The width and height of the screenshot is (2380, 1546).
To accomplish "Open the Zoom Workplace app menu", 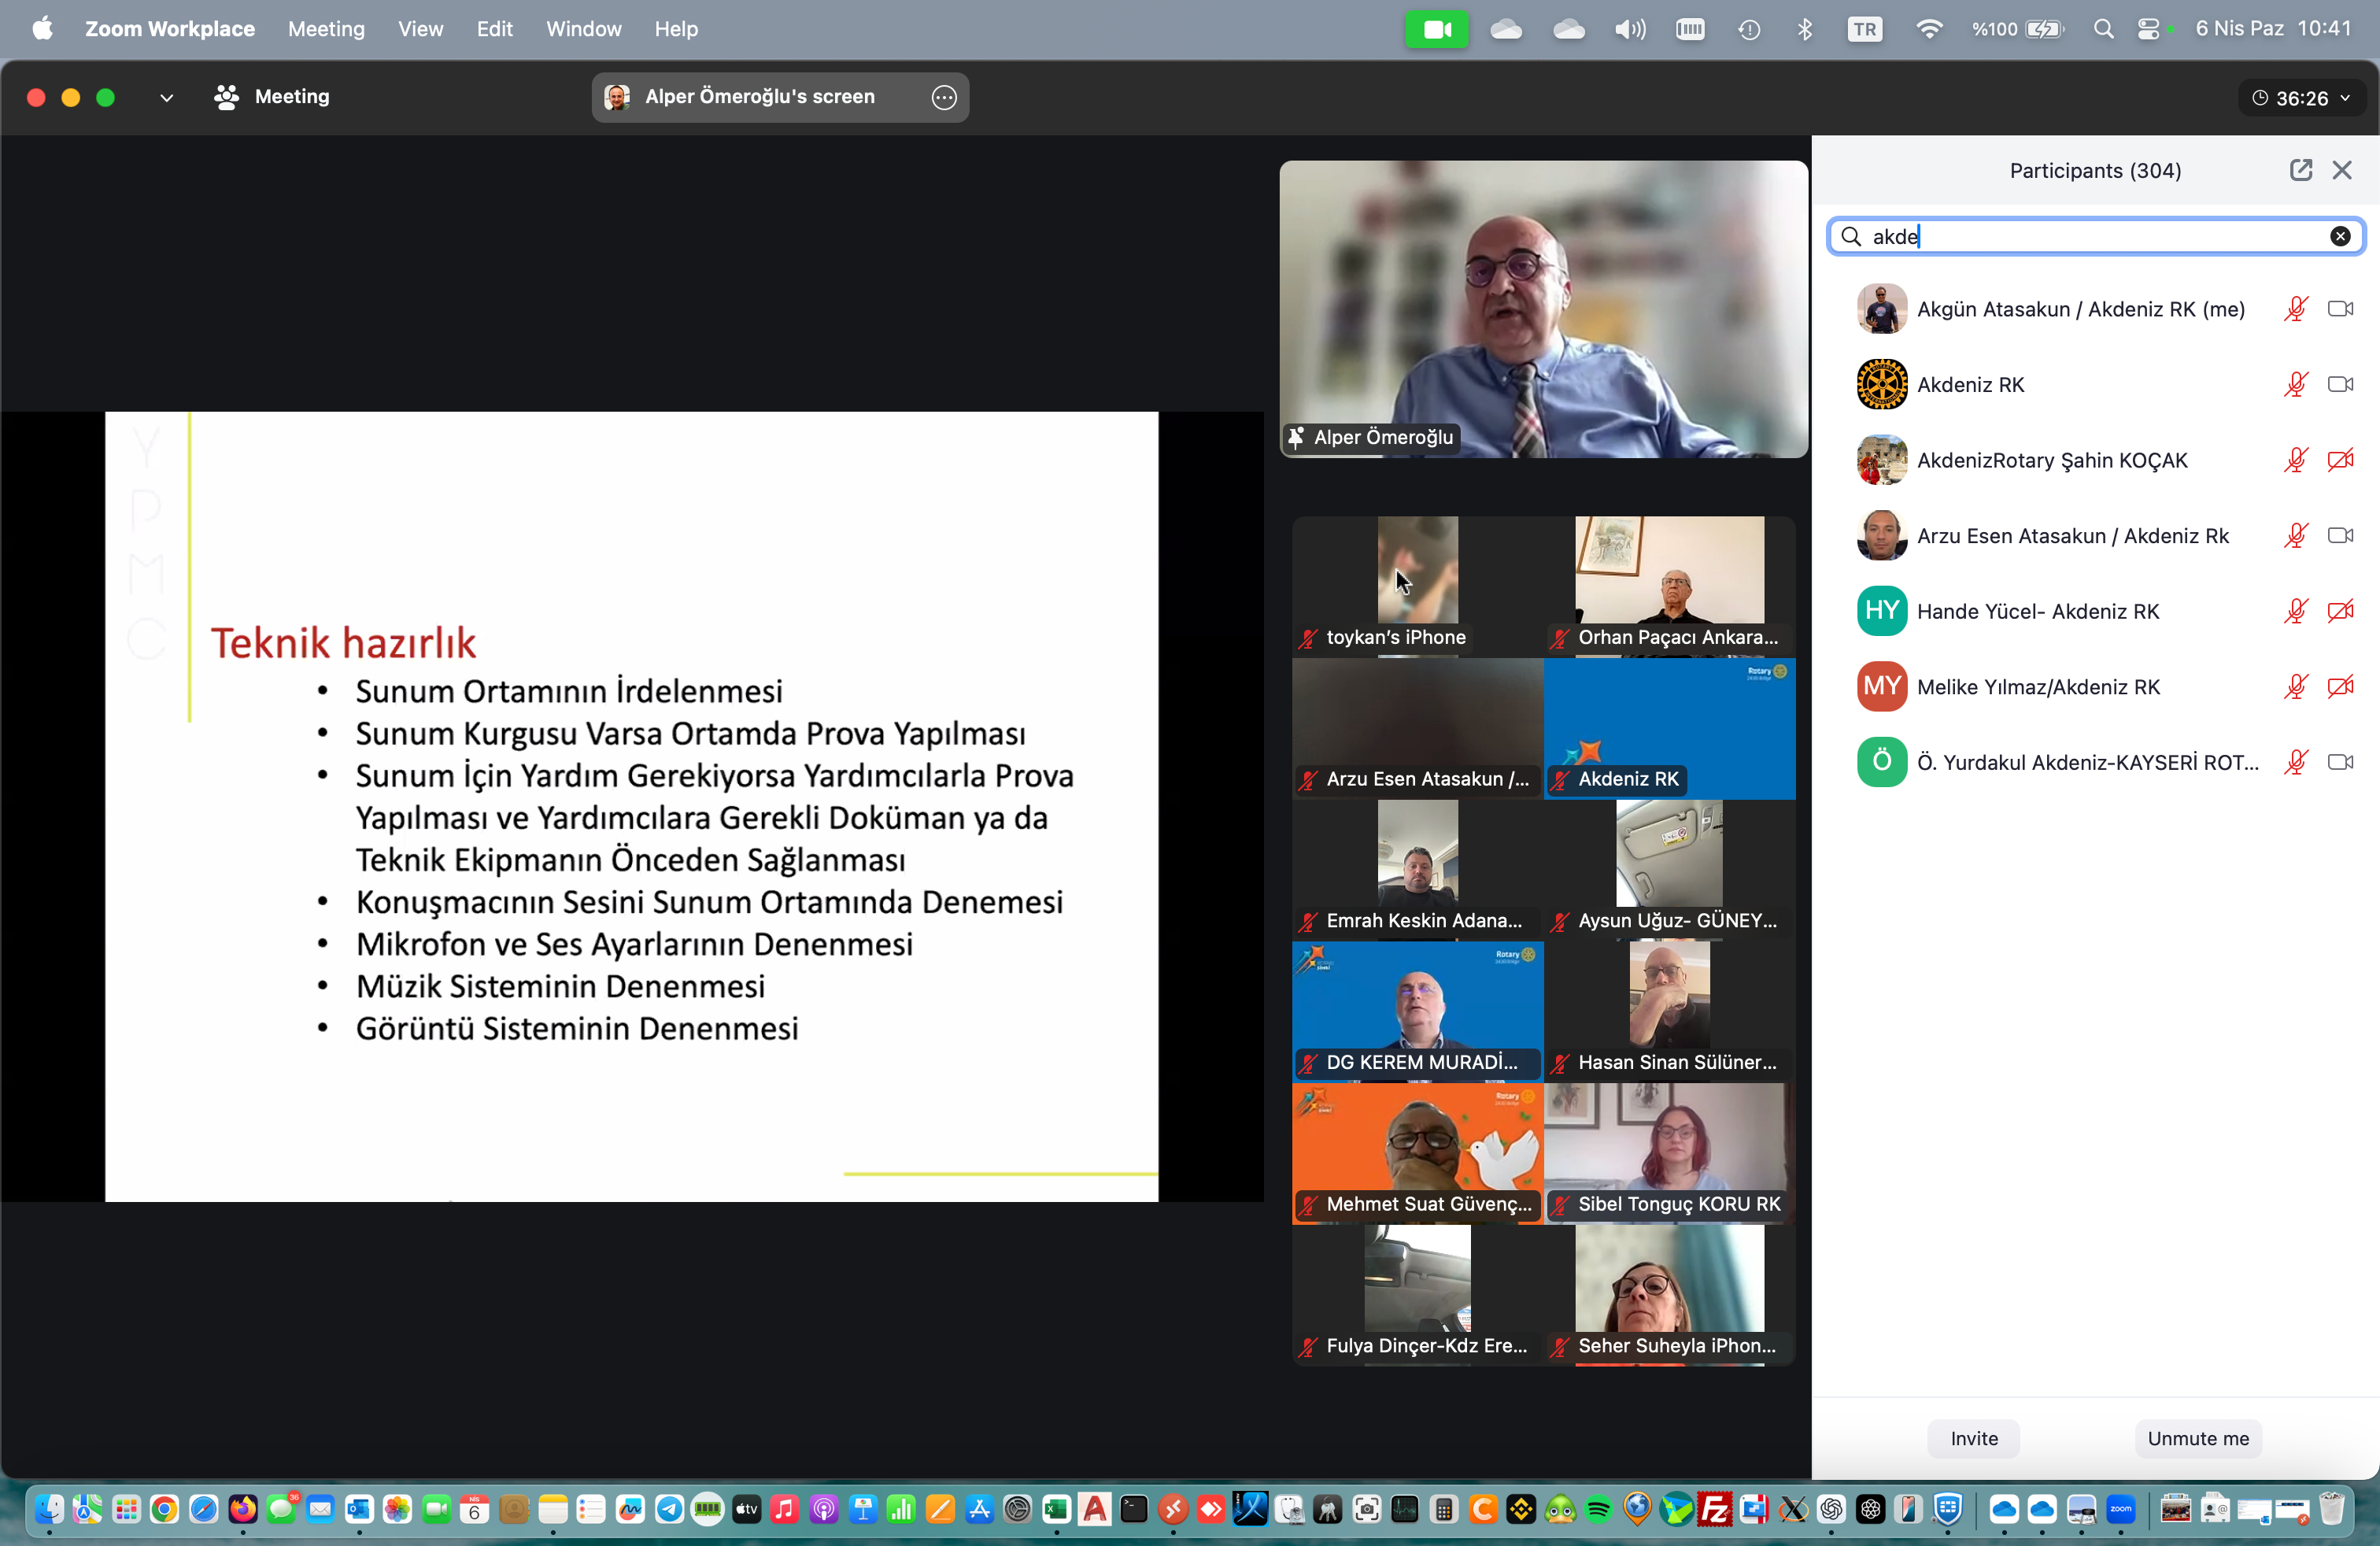I will coord(169,29).
